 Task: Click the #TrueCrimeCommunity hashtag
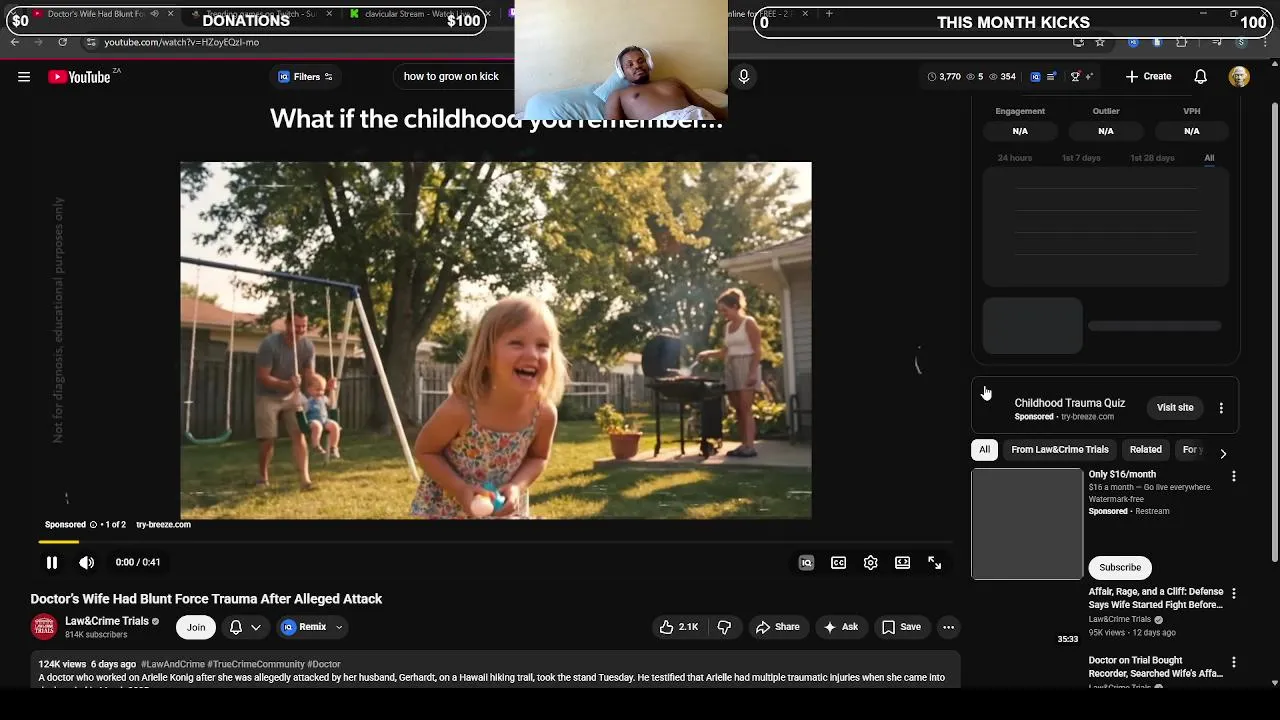(256, 664)
